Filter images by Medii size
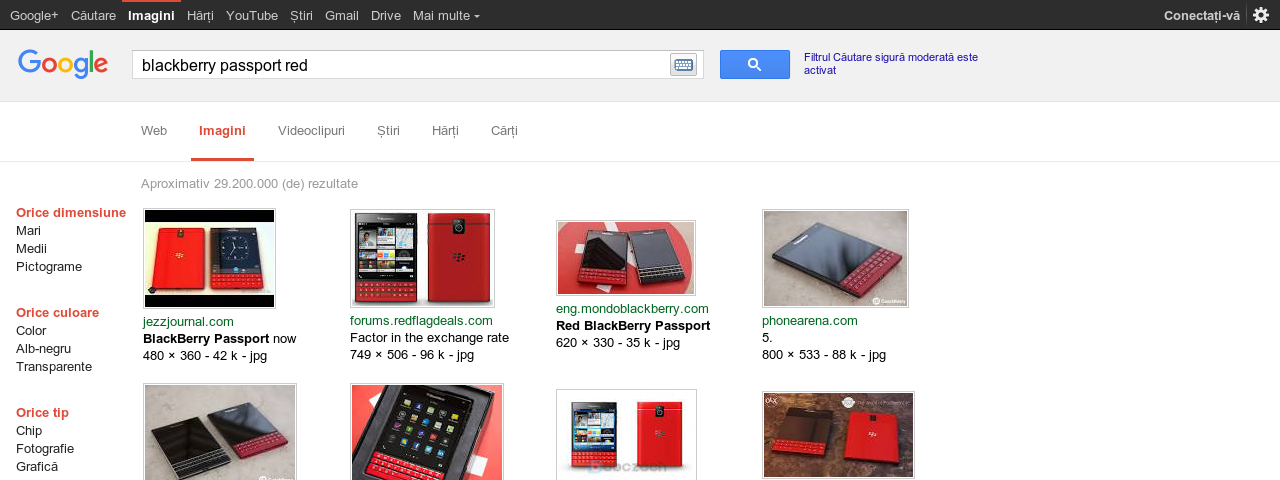The height and width of the screenshot is (480, 1280). coord(31,248)
